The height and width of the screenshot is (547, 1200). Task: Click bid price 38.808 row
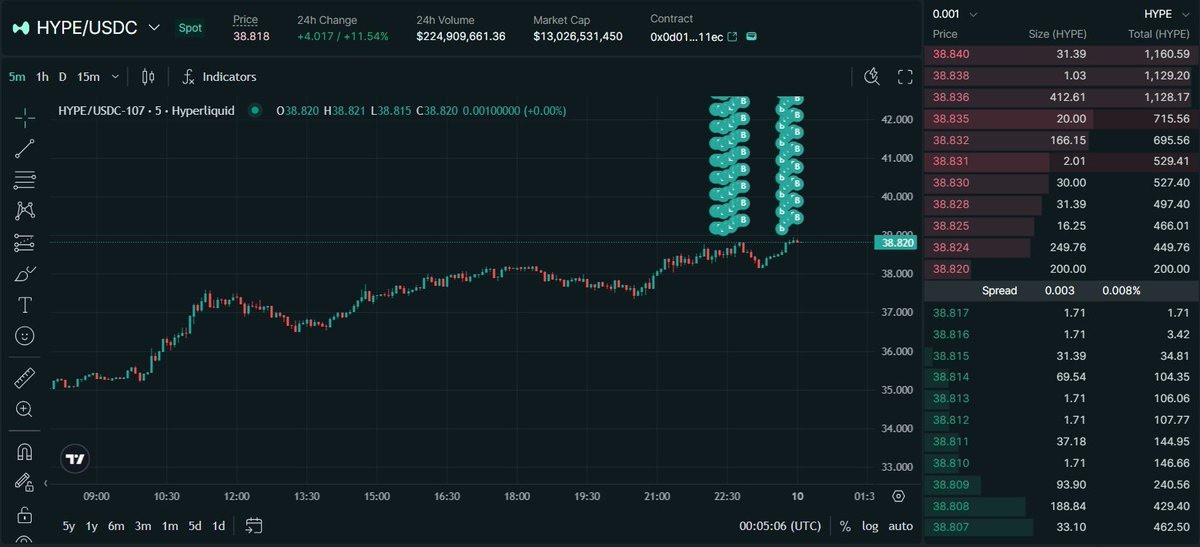pyautogui.click(x=1061, y=506)
